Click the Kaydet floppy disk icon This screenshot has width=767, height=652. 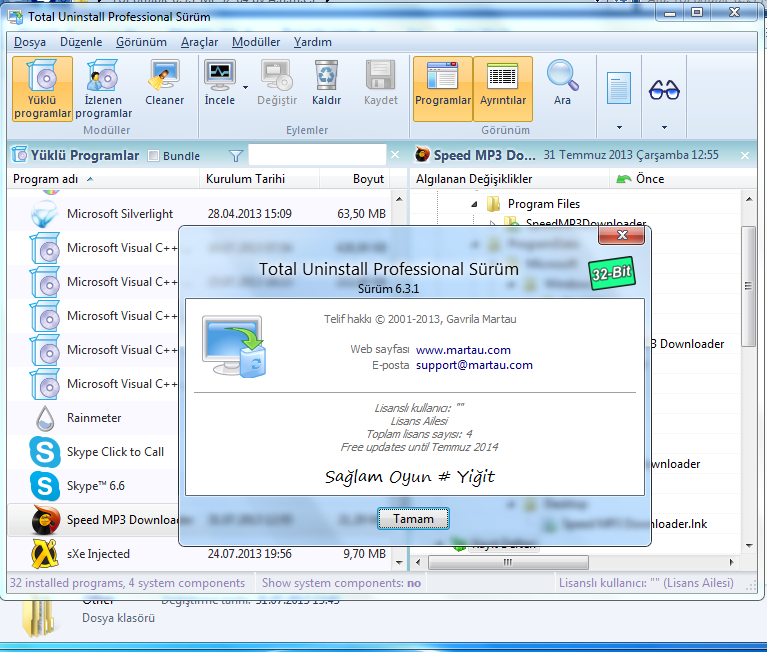pos(380,75)
